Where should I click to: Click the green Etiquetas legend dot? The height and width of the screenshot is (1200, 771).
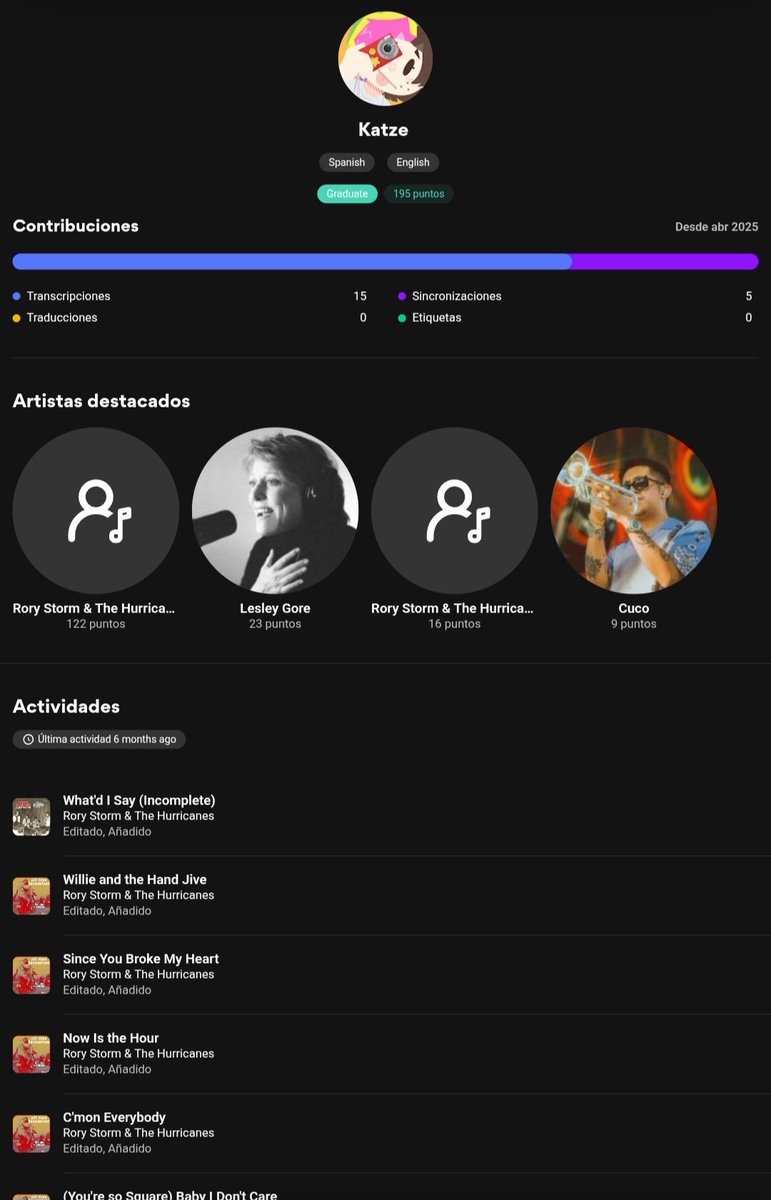[x=402, y=318]
